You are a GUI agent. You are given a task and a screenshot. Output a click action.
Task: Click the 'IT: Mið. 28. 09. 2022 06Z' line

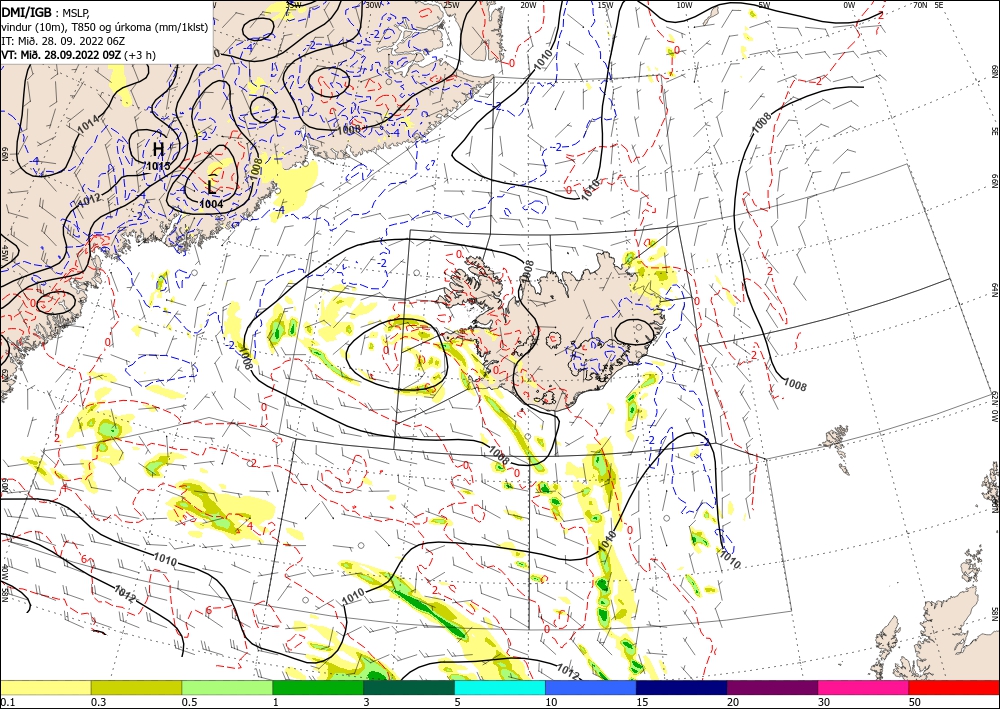[x=61, y=41]
